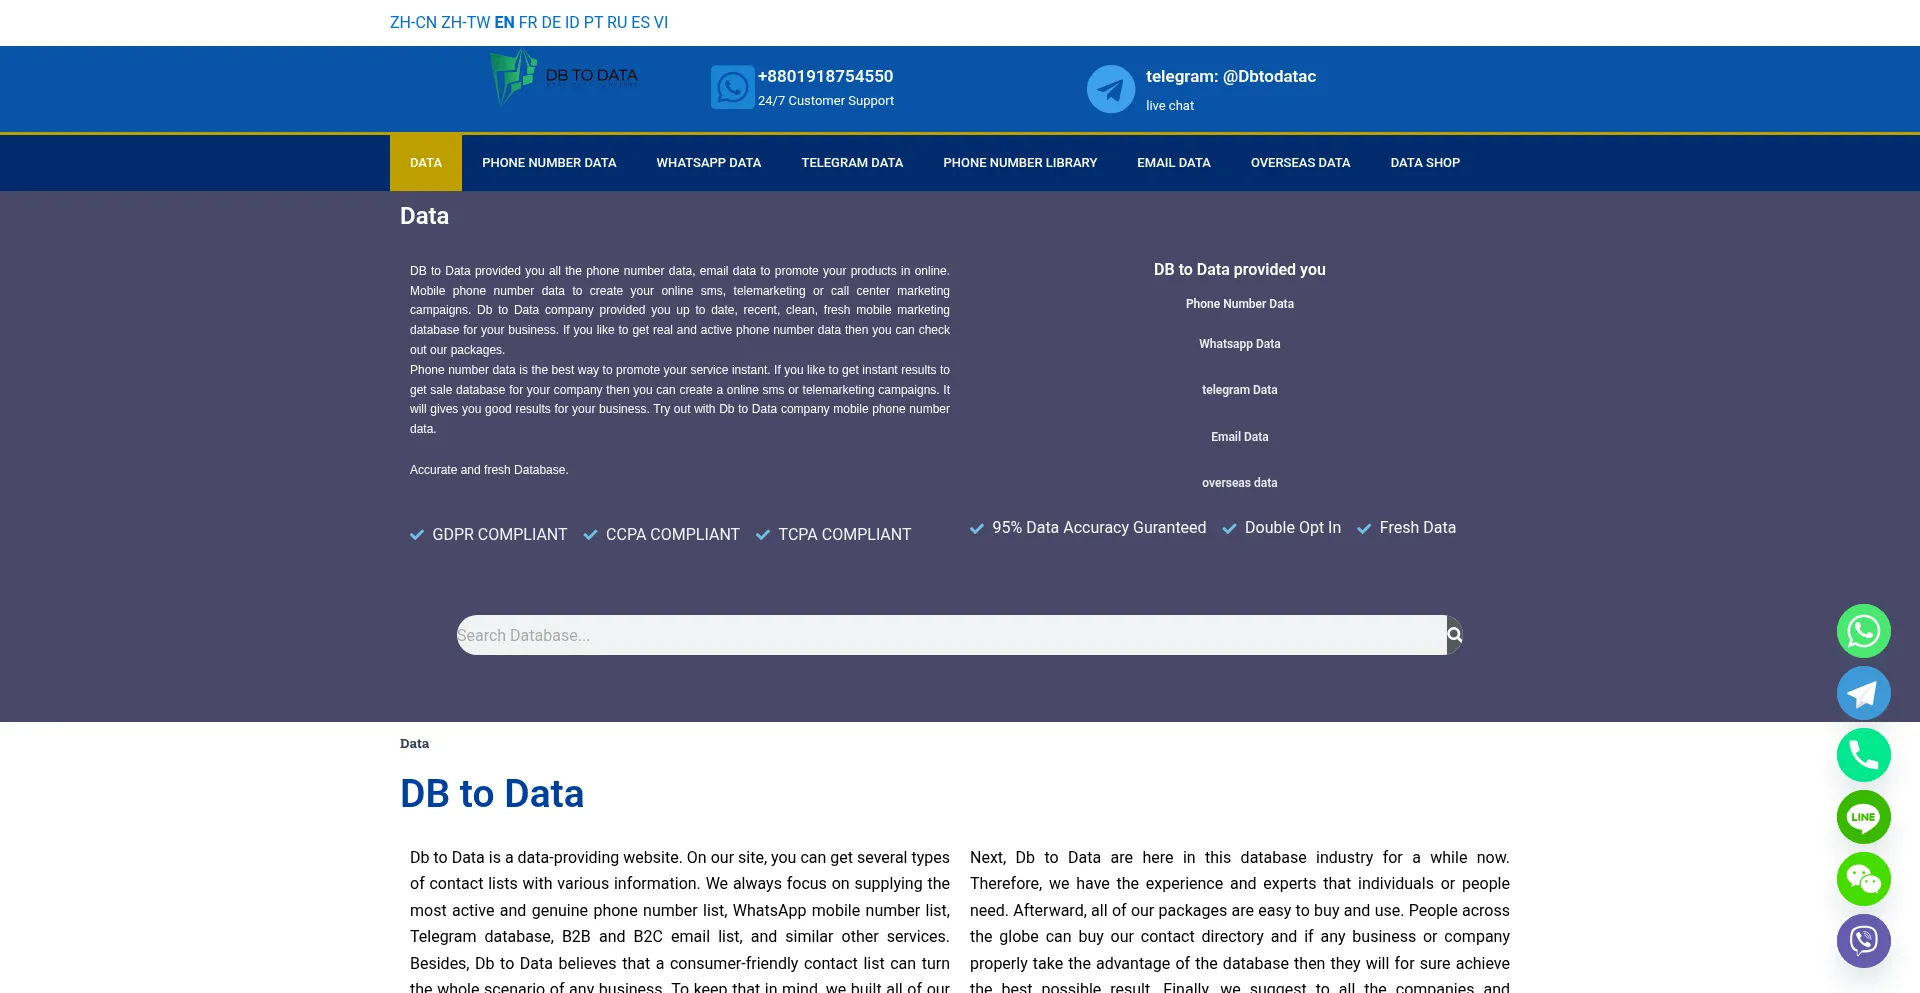Open the telegram Data link under provided list

pyautogui.click(x=1239, y=390)
